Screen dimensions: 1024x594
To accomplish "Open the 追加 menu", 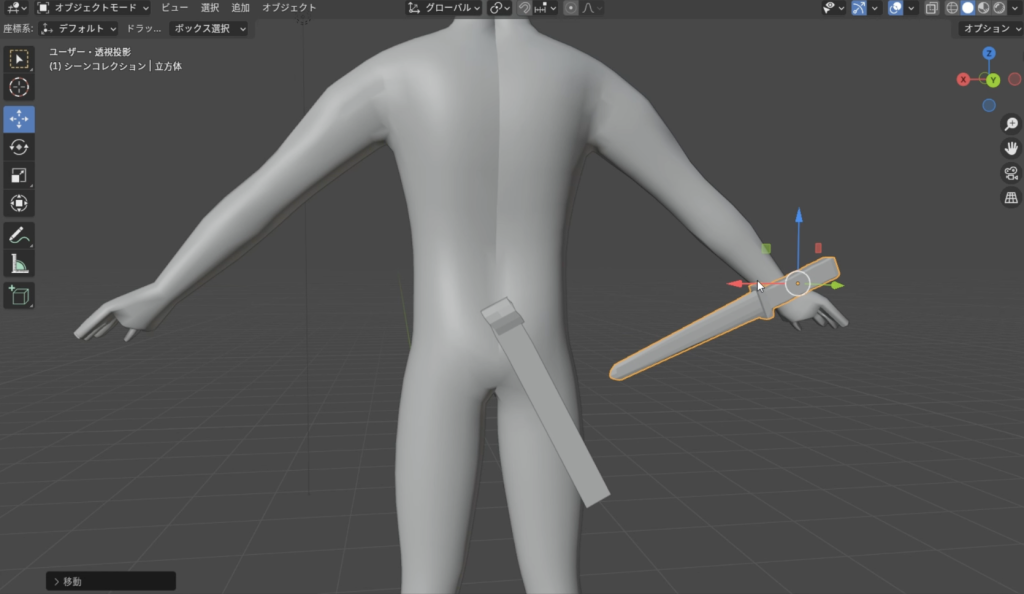I will click(240, 8).
